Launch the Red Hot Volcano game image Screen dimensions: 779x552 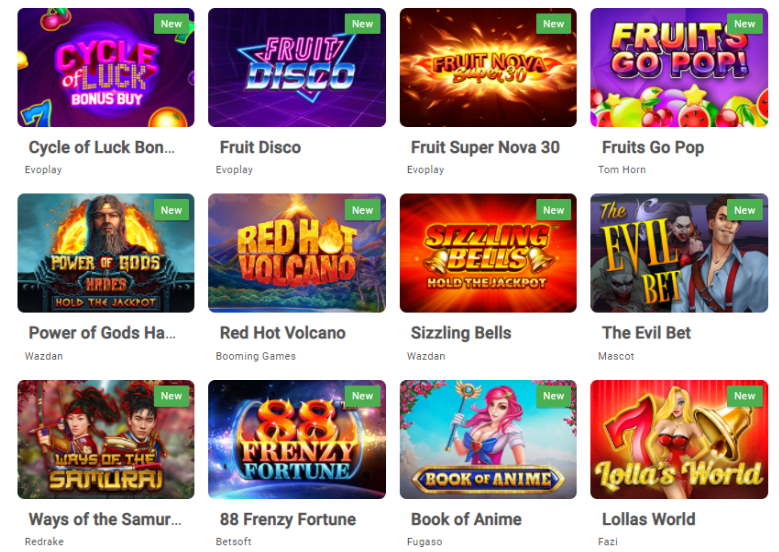point(296,253)
